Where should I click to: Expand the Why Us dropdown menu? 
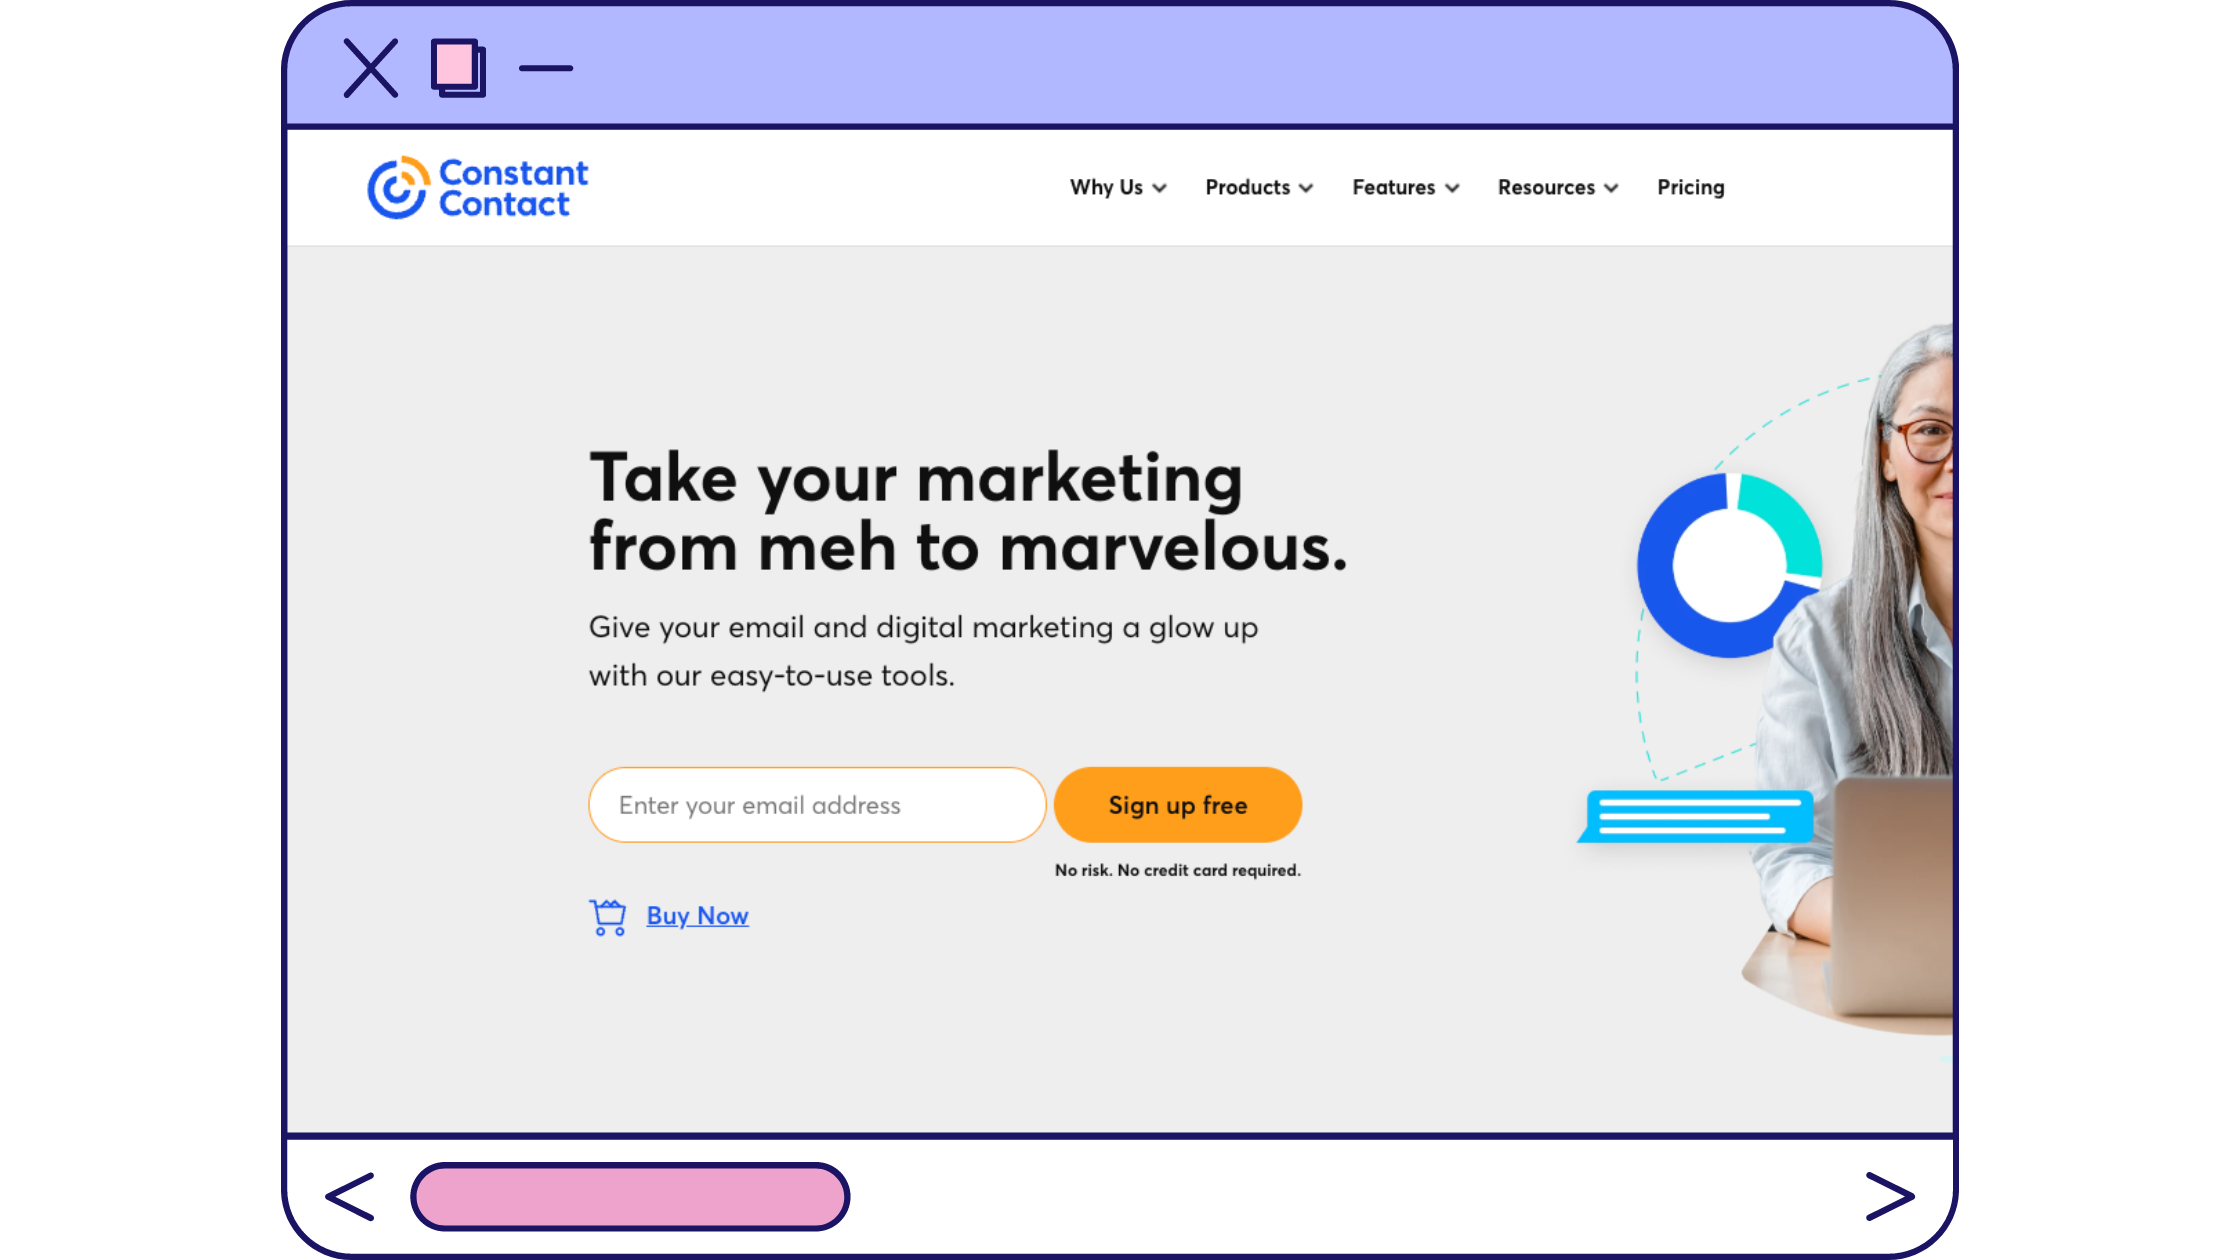click(x=1118, y=186)
